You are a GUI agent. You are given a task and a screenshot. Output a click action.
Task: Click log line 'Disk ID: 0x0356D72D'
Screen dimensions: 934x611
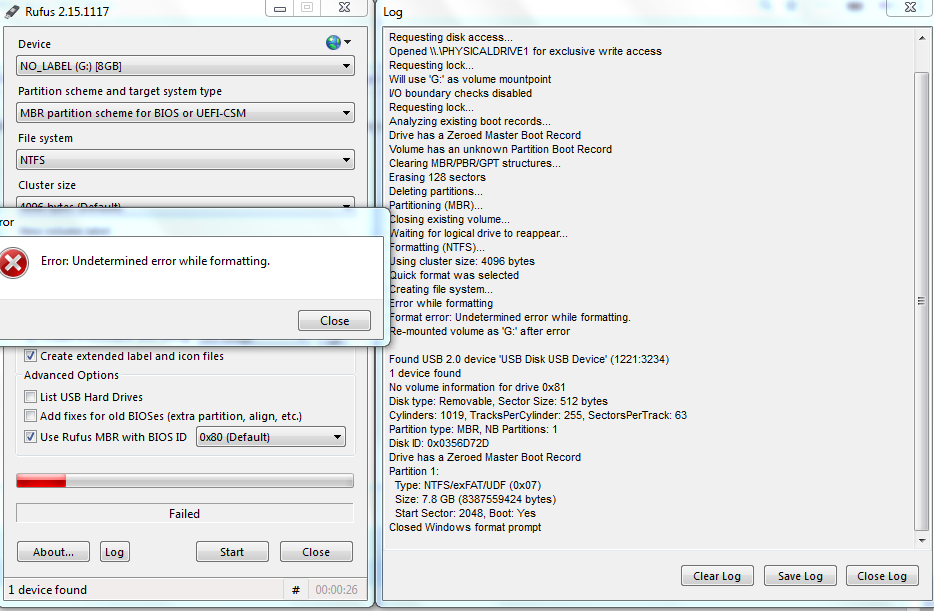coord(439,443)
